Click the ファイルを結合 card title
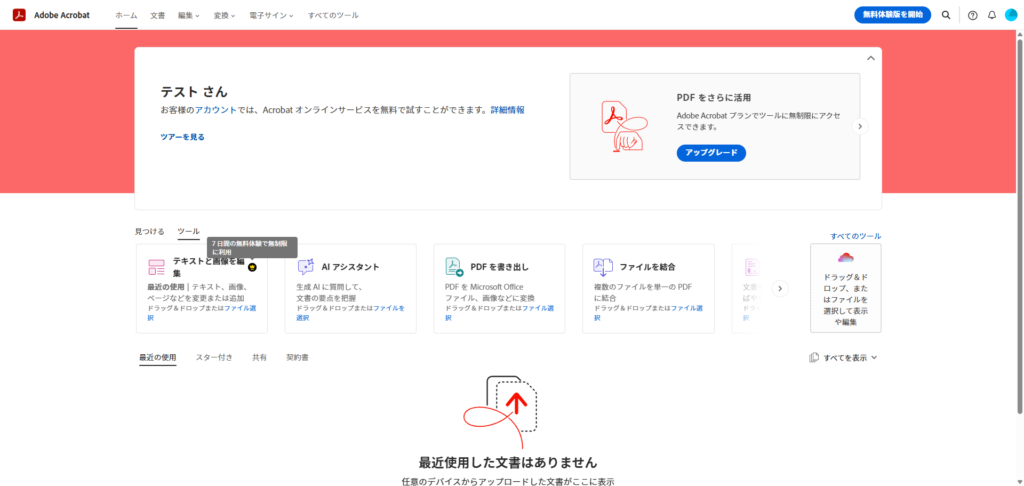 pos(647,267)
